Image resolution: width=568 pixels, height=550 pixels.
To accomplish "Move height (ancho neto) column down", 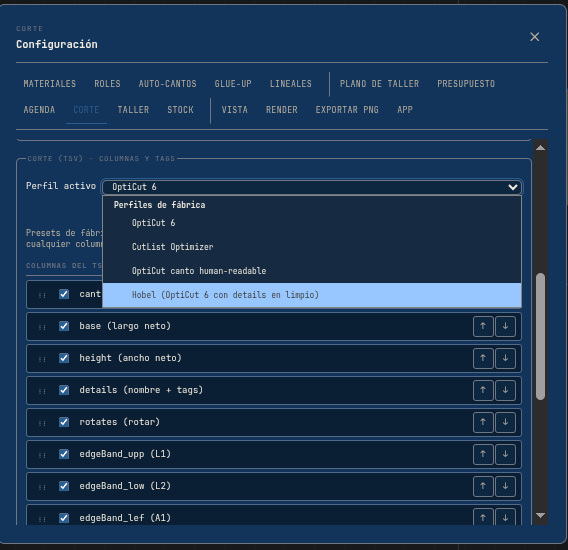I will tap(505, 358).
